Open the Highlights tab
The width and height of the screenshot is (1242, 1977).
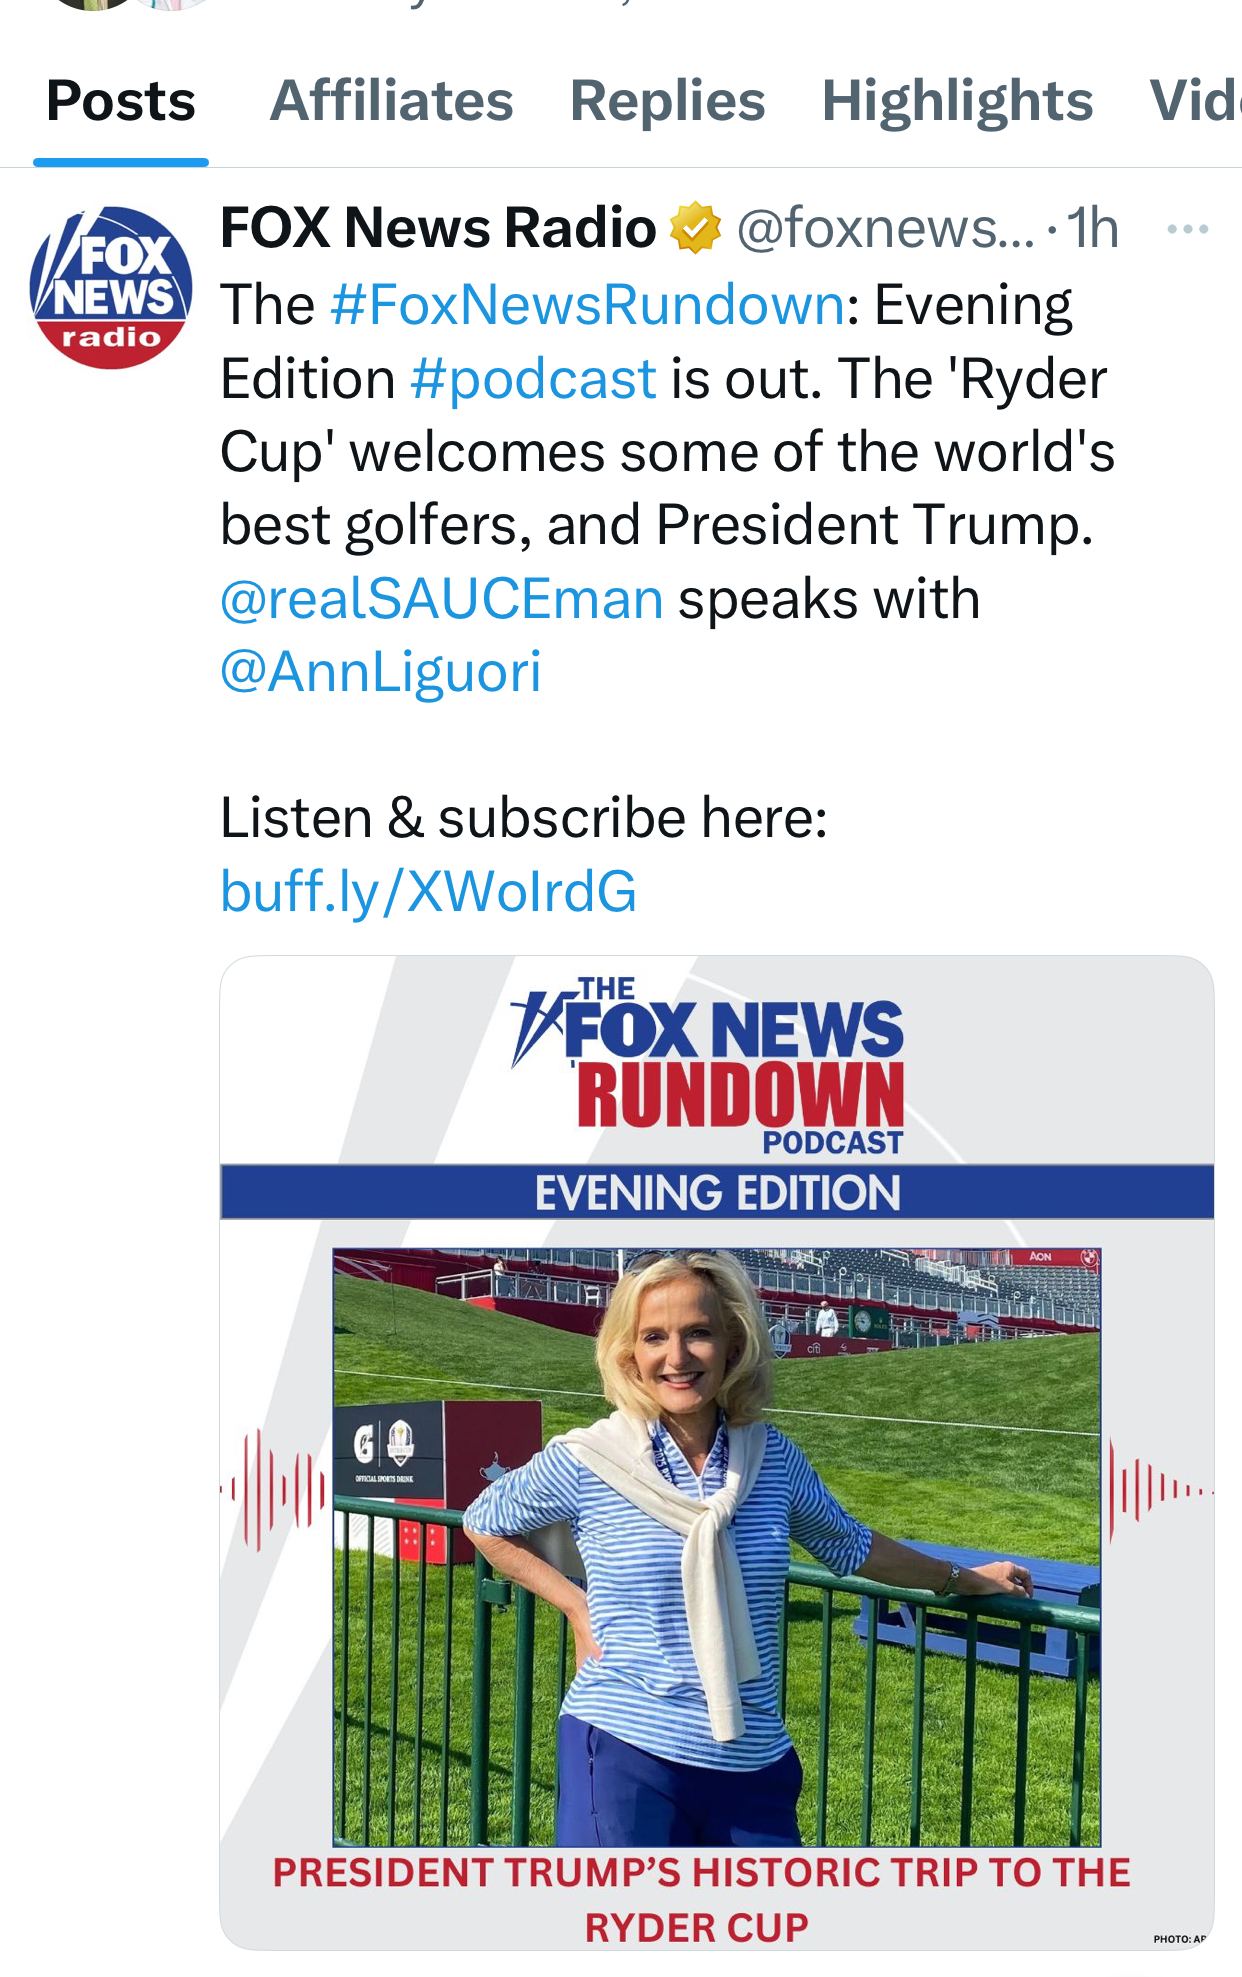[x=957, y=101]
